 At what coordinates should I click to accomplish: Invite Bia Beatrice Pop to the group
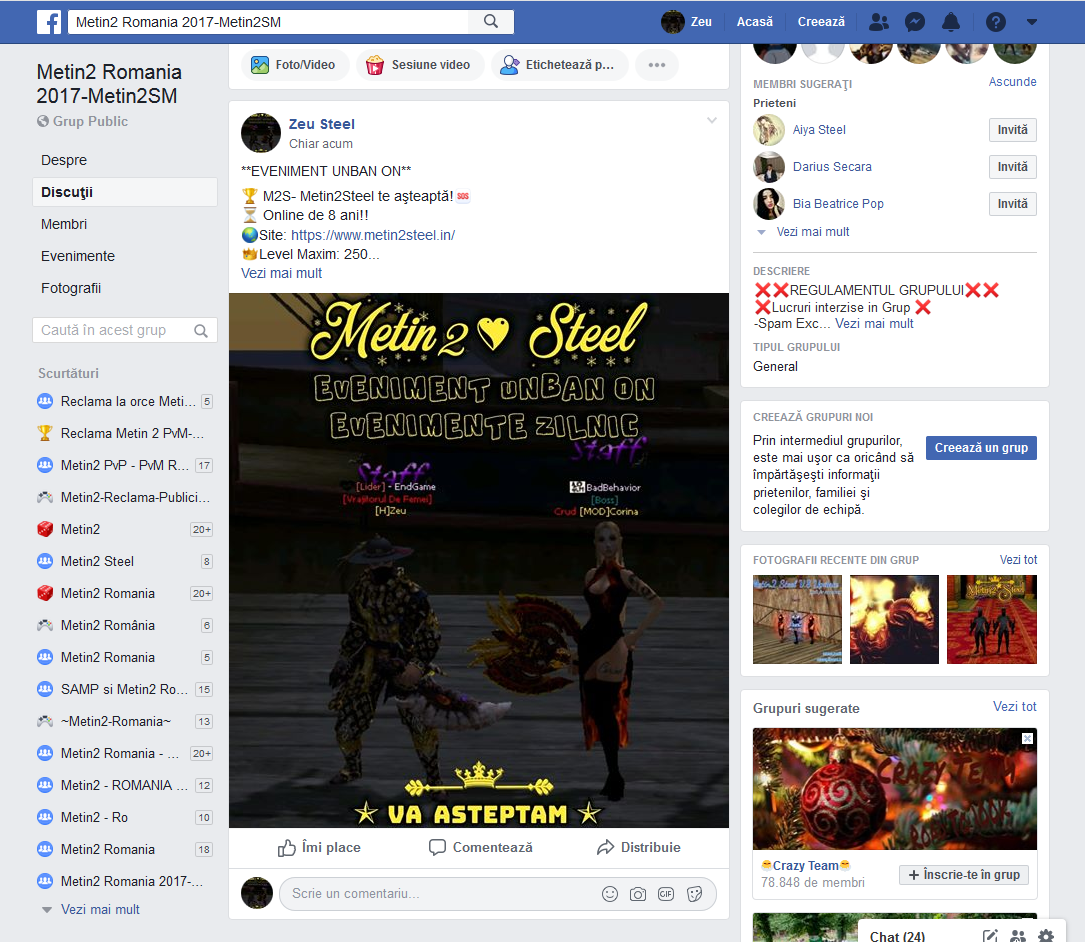[x=1012, y=203]
